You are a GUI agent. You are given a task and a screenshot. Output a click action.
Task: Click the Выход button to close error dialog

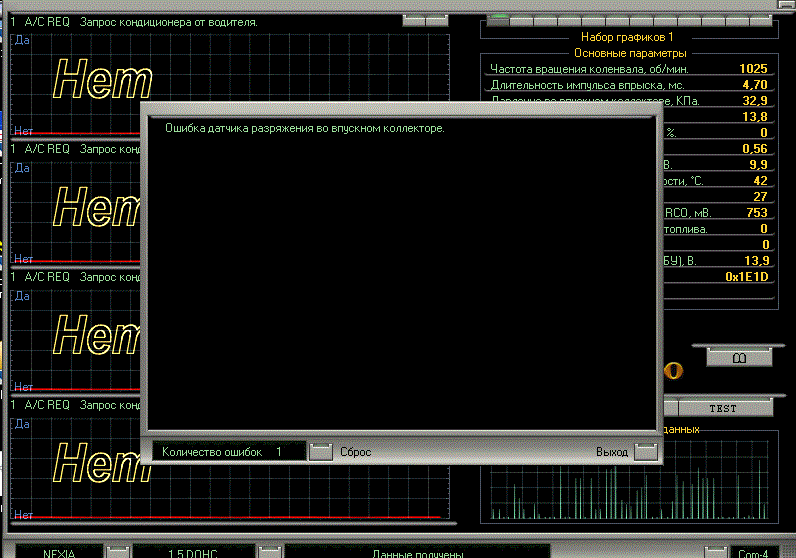point(646,451)
